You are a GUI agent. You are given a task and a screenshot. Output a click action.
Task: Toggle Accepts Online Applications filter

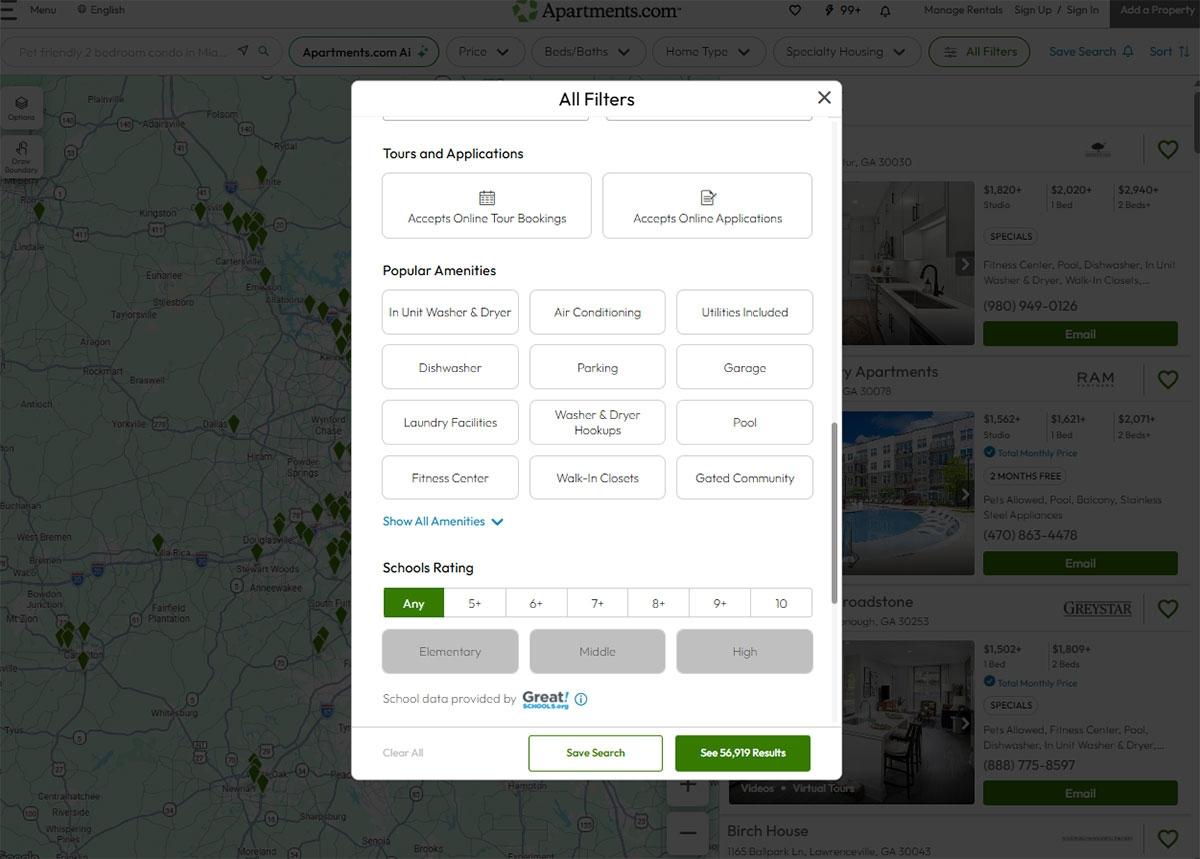[x=707, y=206]
